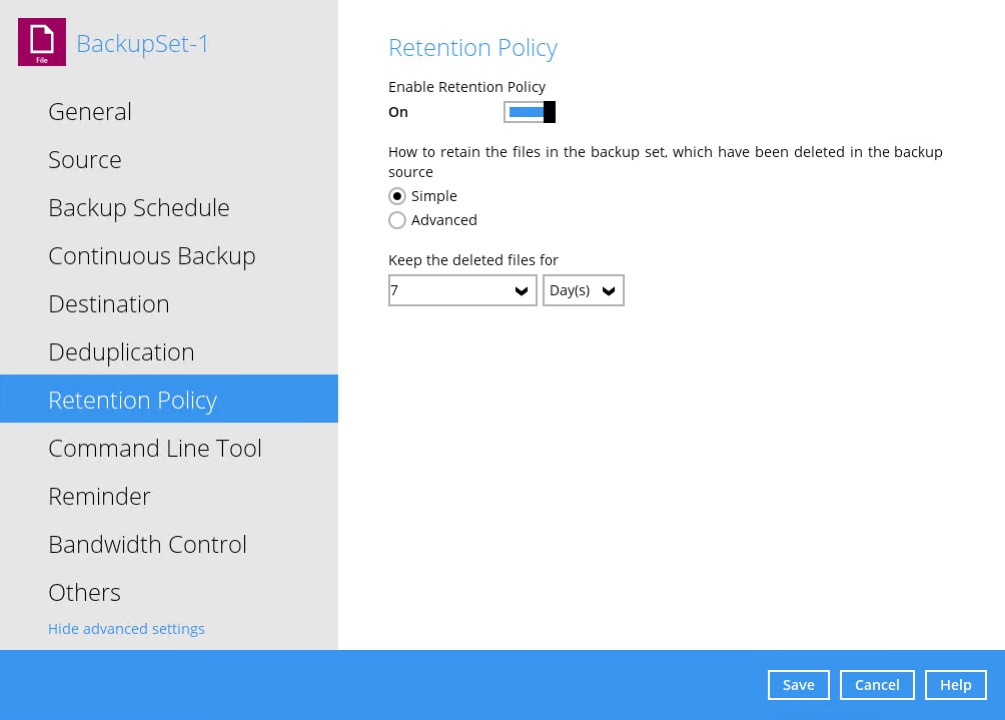Open the Continuous Backup section
1005x720 pixels.
coord(151,256)
